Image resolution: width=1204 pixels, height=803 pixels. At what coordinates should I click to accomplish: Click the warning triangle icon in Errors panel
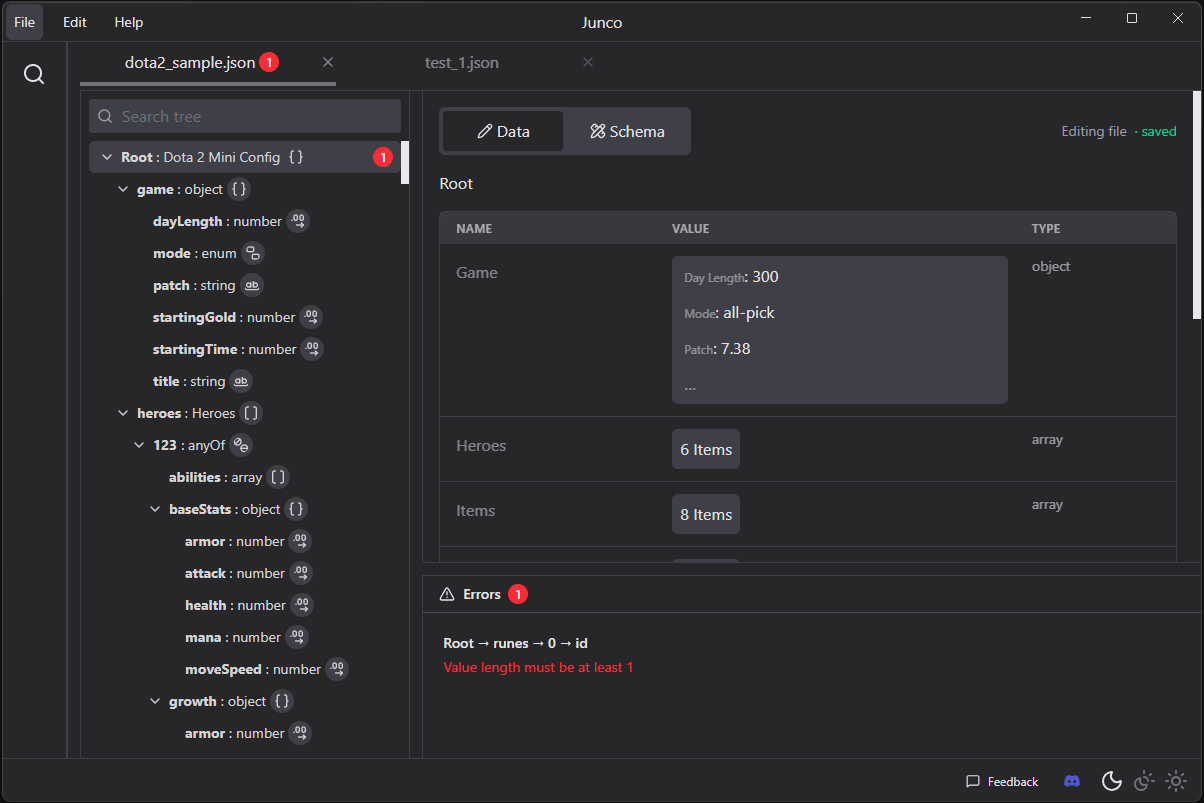(447, 594)
